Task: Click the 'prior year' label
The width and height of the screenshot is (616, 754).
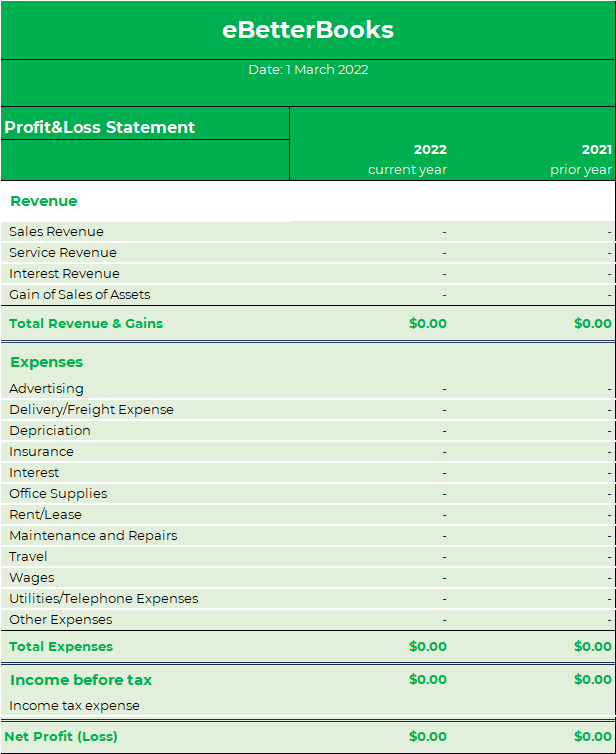Action: [x=581, y=170]
